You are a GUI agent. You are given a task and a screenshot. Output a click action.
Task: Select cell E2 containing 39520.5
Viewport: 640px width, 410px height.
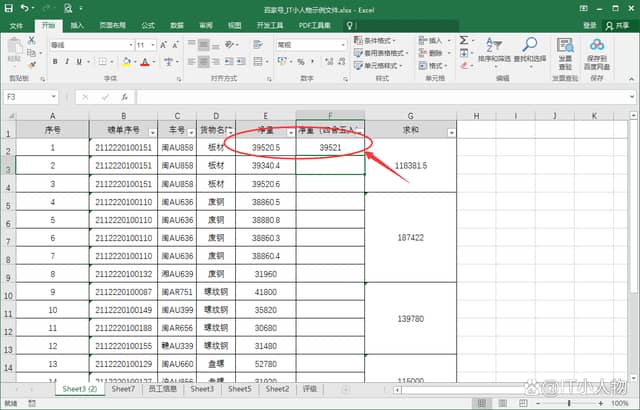click(x=266, y=148)
